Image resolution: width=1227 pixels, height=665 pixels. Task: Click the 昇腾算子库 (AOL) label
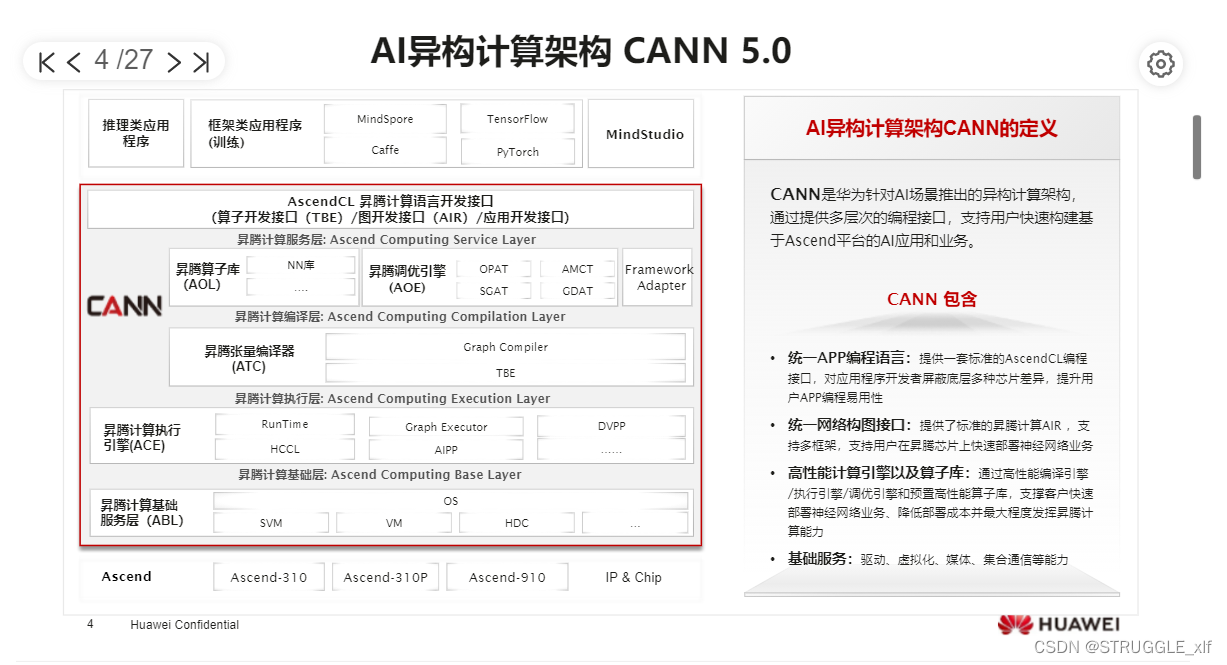tap(208, 277)
